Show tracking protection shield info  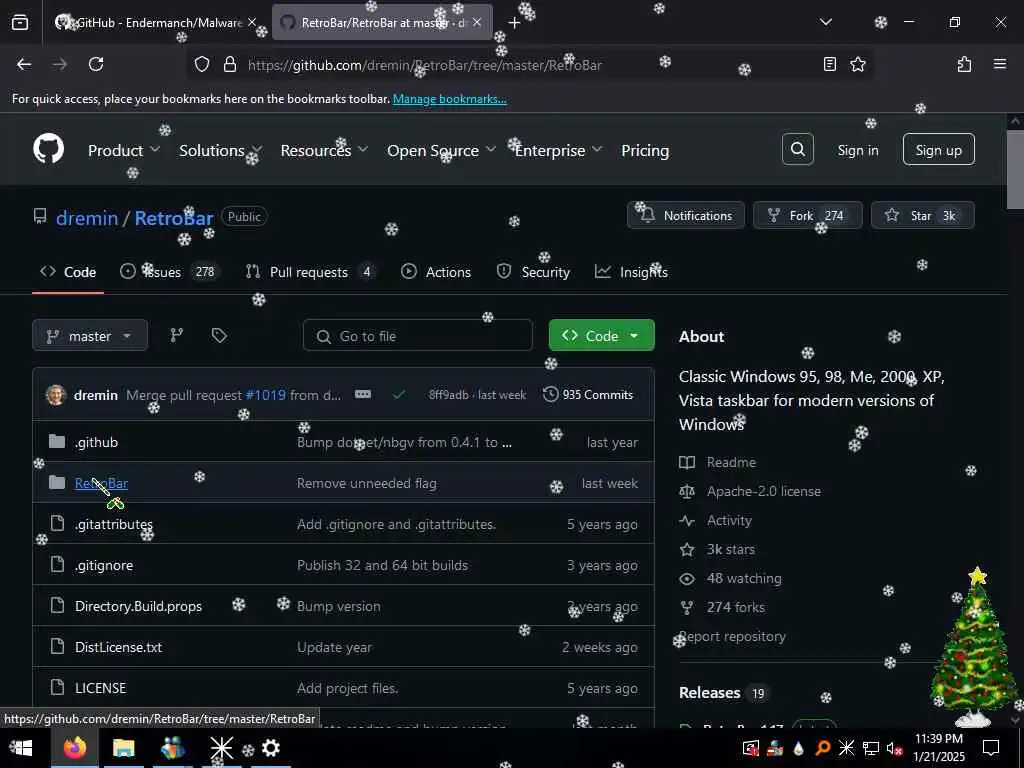[x=202, y=64]
